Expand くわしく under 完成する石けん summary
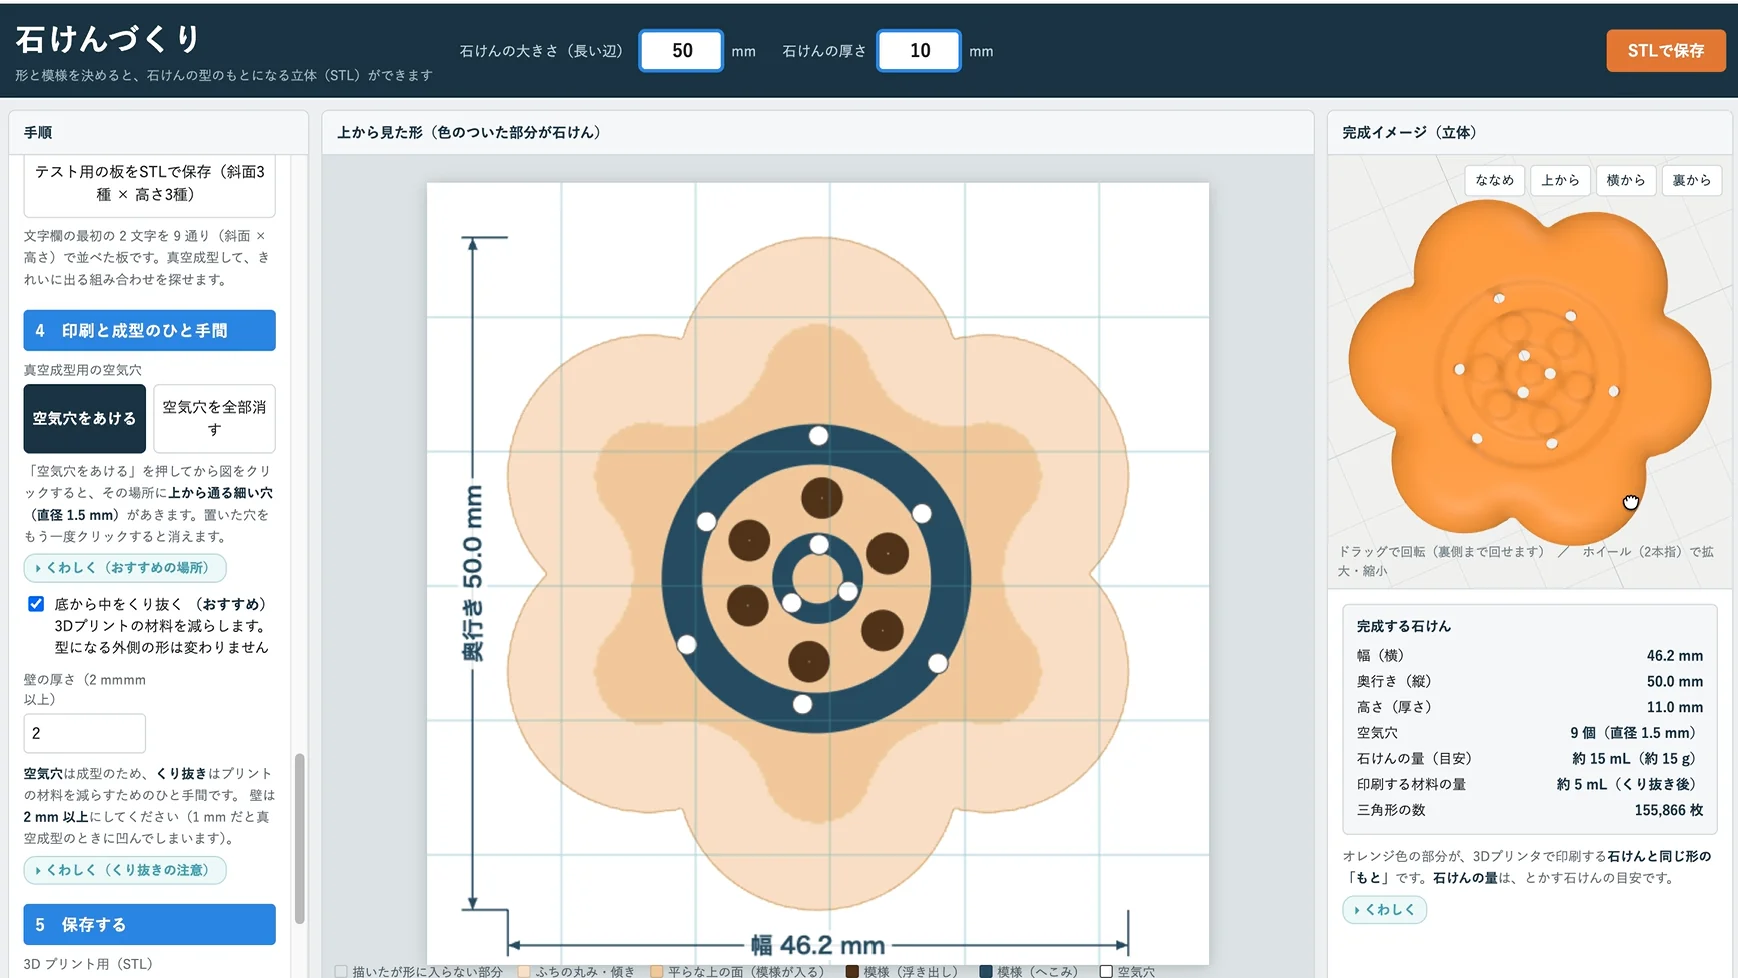The width and height of the screenshot is (1738, 978). 1385,910
